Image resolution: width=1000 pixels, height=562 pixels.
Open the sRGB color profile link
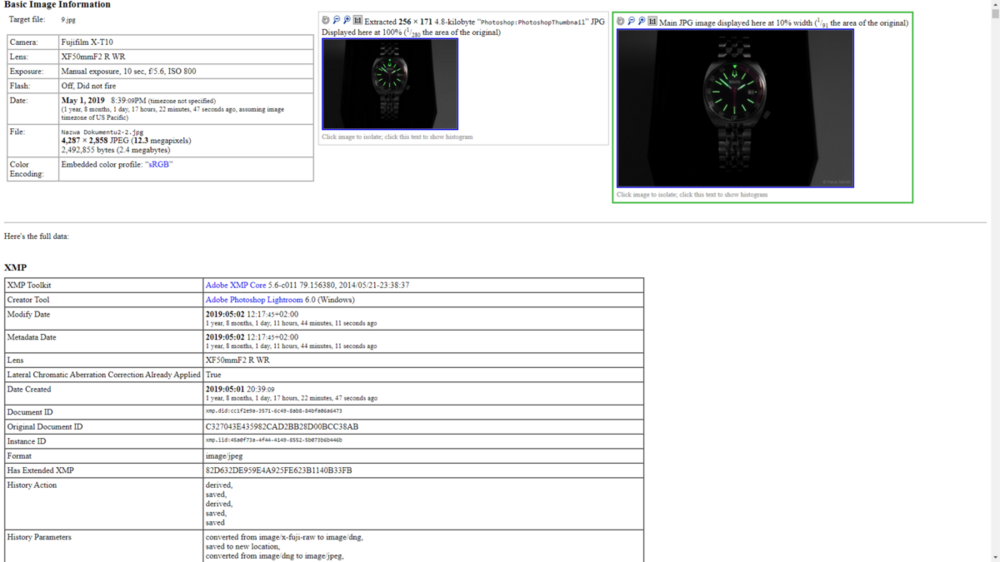pyautogui.click(x=159, y=165)
